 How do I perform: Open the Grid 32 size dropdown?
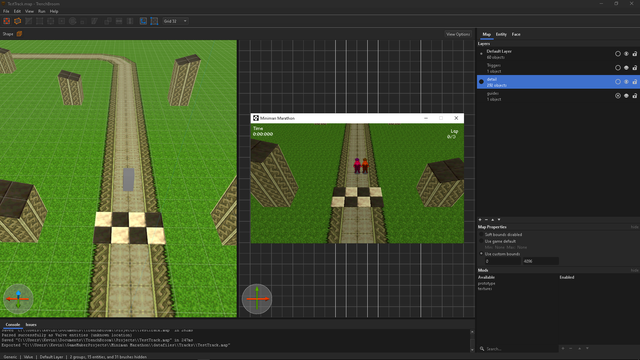tap(175, 21)
